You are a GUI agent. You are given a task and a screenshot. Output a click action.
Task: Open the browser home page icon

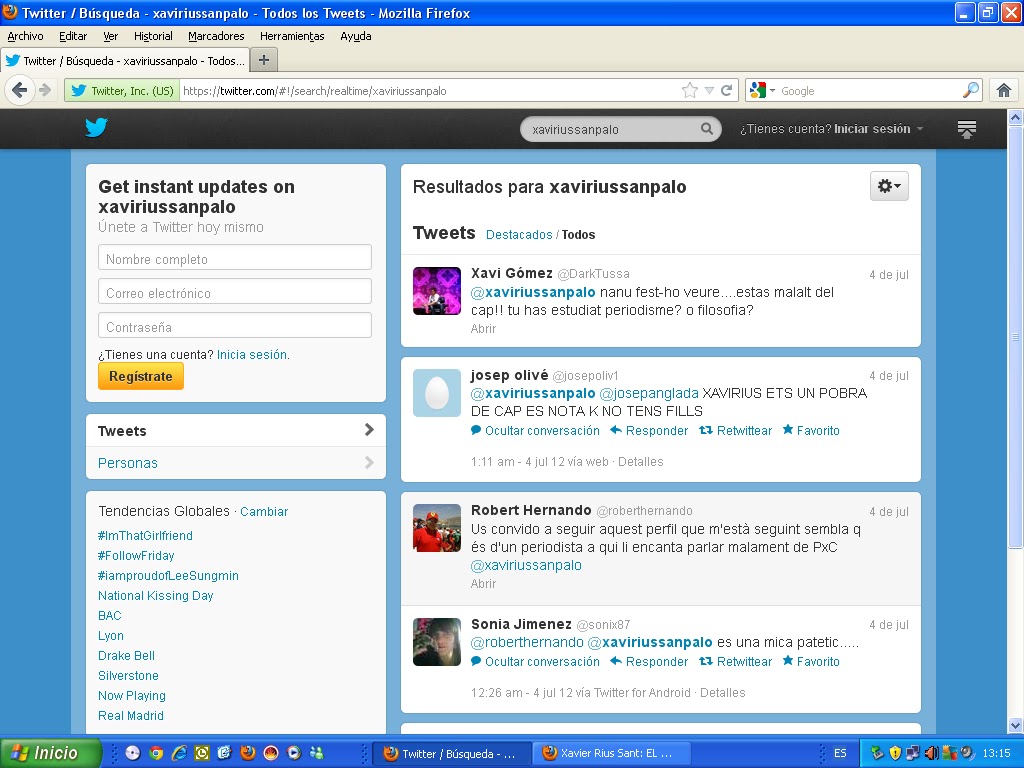(1004, 90)
